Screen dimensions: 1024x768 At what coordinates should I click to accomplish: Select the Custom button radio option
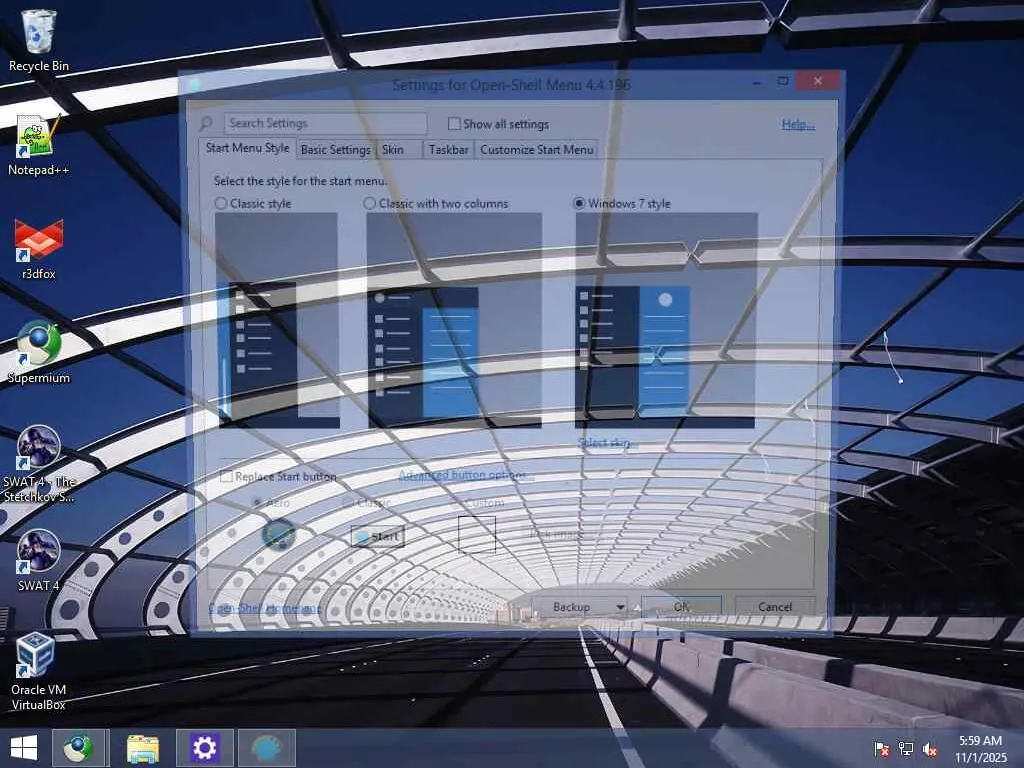(456, 503)
